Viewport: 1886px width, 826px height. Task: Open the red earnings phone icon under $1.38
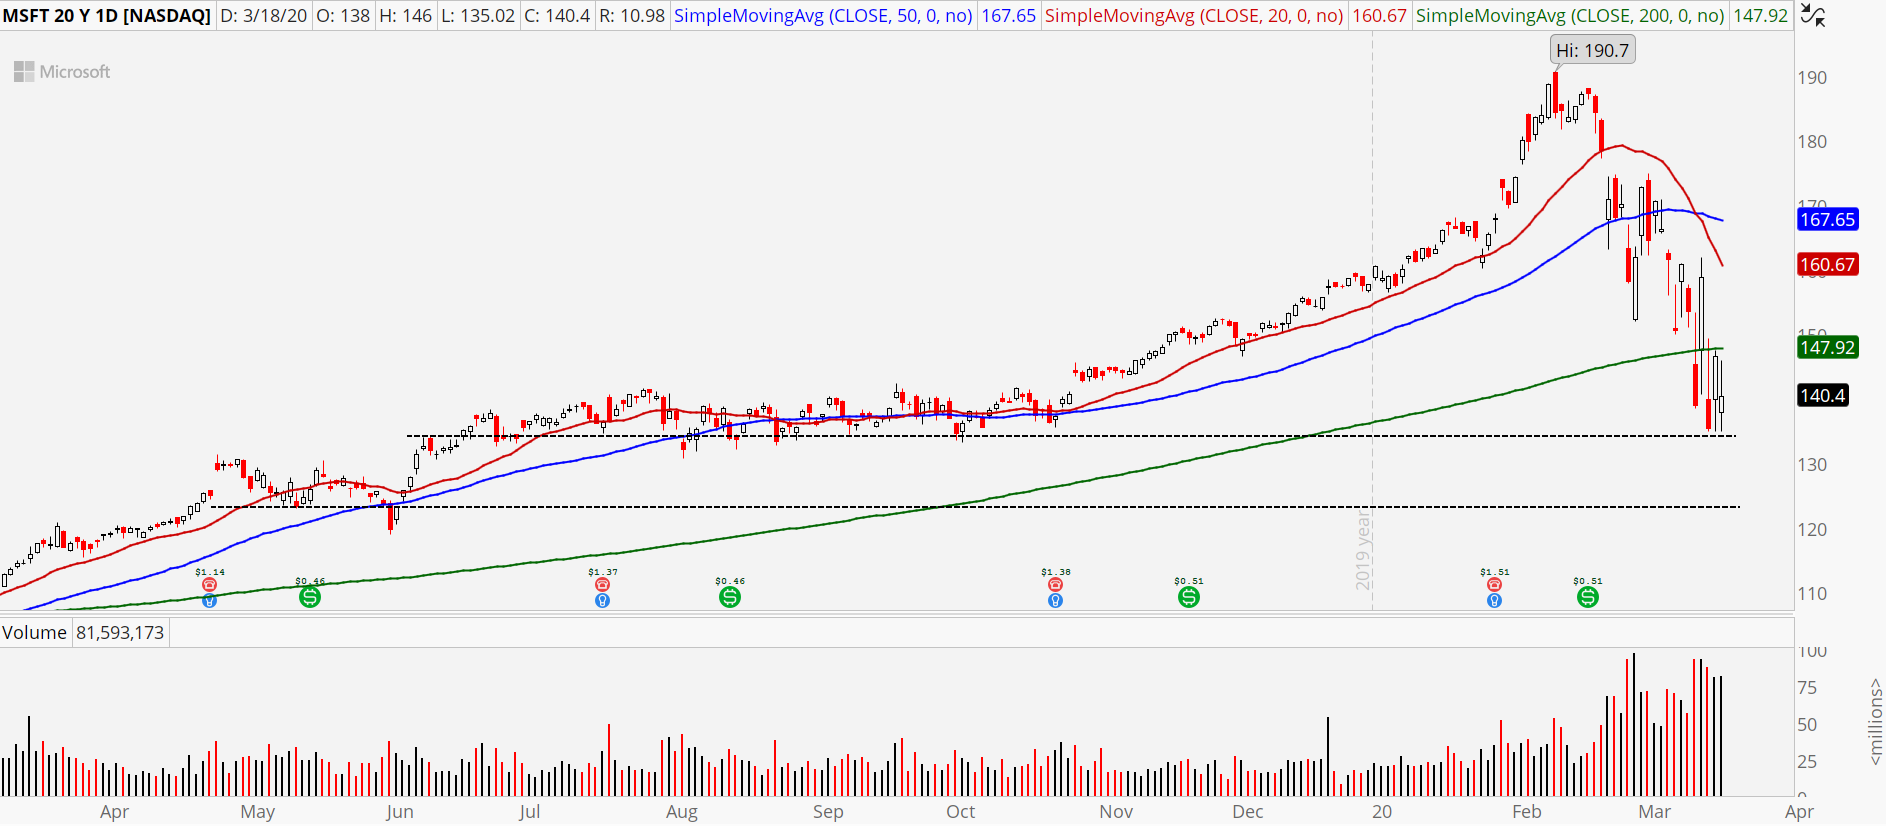1055,585
